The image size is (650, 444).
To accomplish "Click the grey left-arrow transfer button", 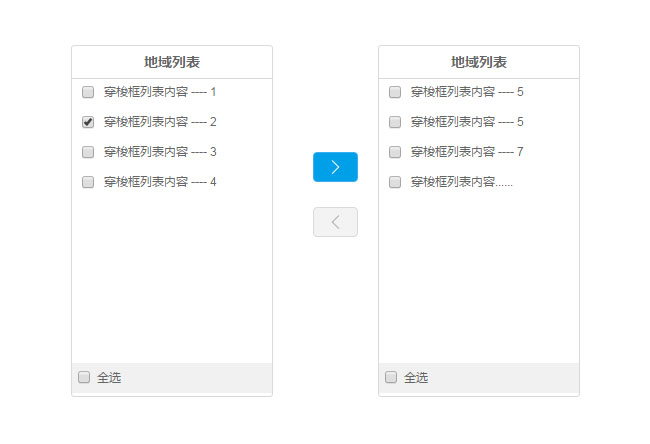I will click(335, 222).
